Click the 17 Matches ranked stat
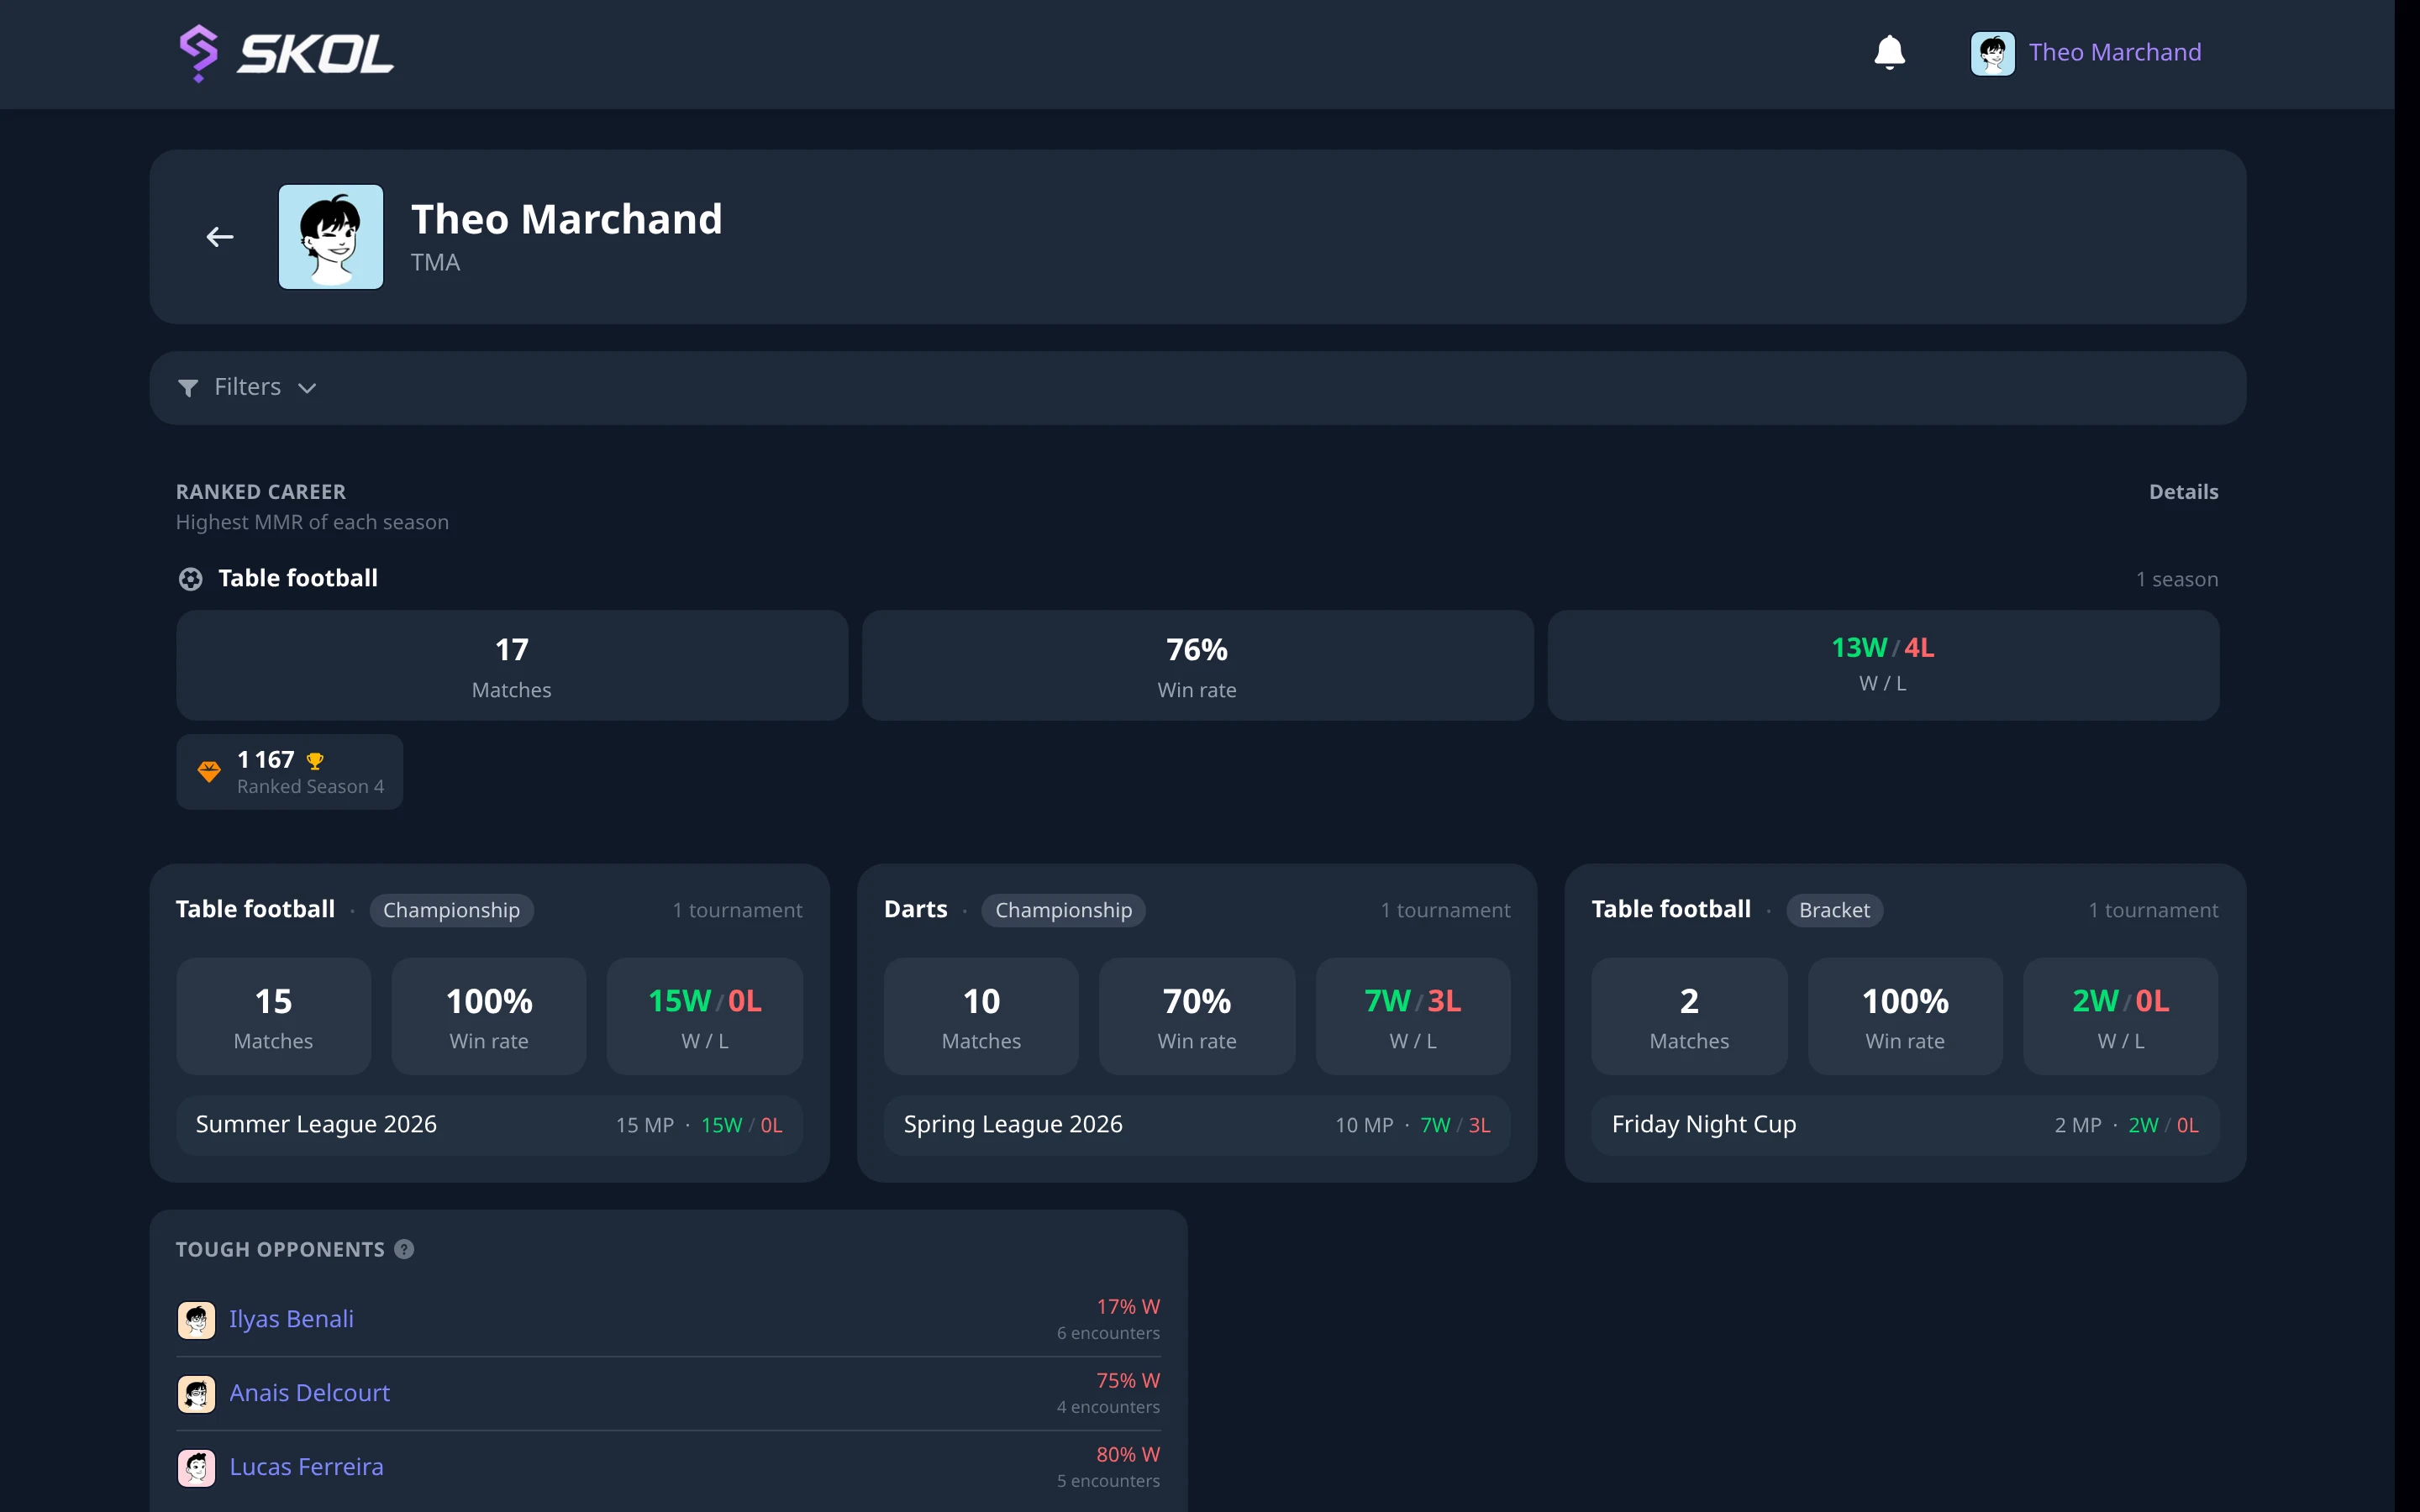2420x1512 pixels. (x=512, y=666)
